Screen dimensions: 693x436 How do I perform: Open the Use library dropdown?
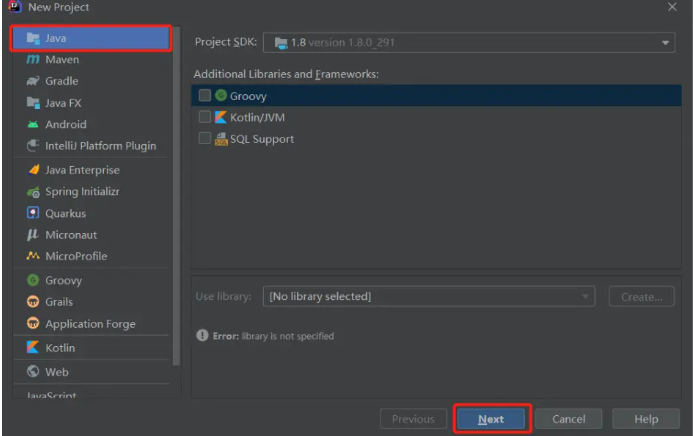pos(429,296)
